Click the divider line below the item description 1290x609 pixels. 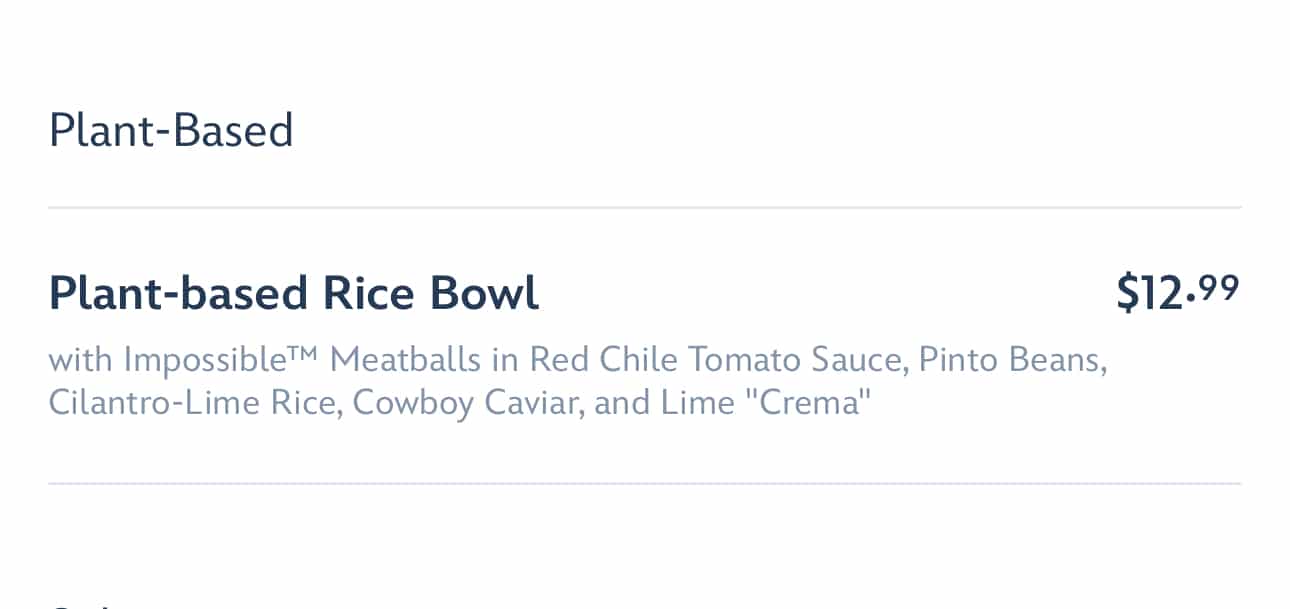pos(645,484)
